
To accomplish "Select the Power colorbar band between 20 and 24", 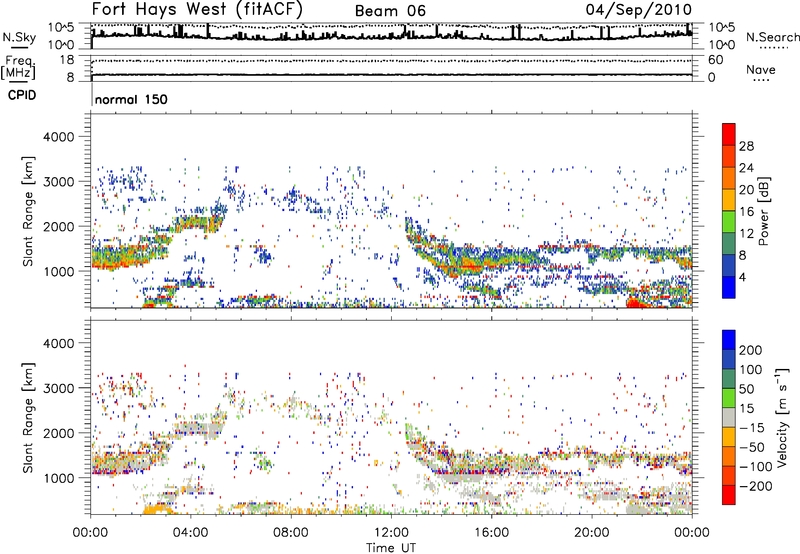I will [729, 178].
